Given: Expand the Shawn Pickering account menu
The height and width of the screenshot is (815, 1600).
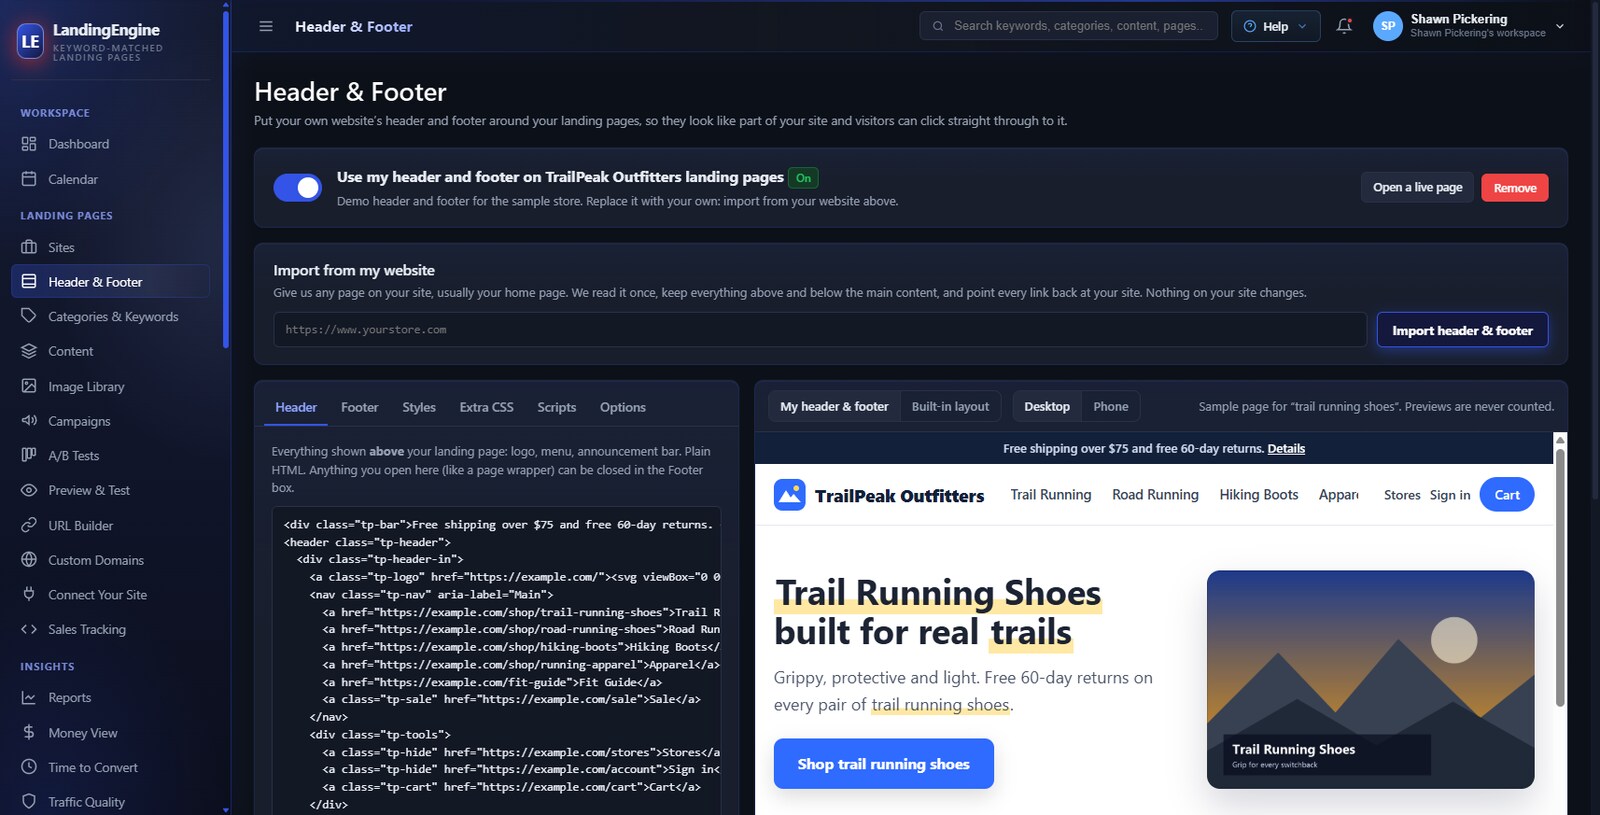Looking at the screenshot, I should pos(1469,26).
